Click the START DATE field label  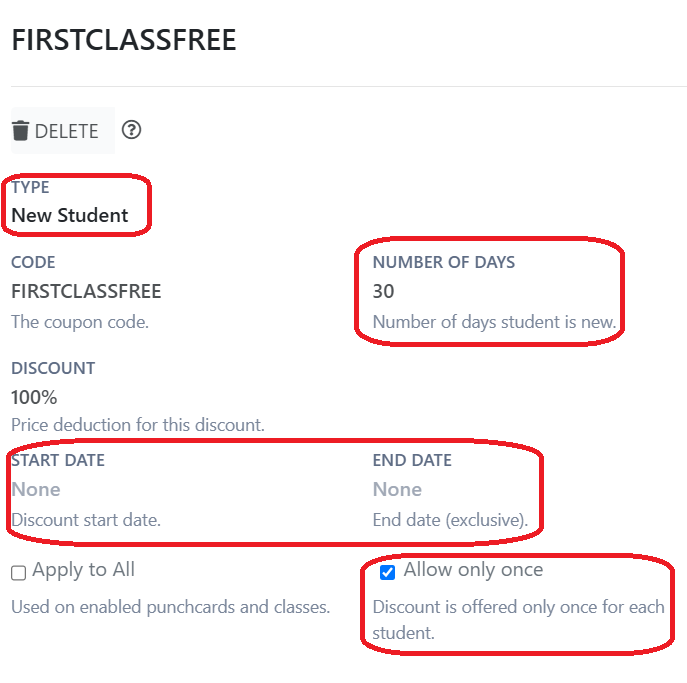pos(58,460)
